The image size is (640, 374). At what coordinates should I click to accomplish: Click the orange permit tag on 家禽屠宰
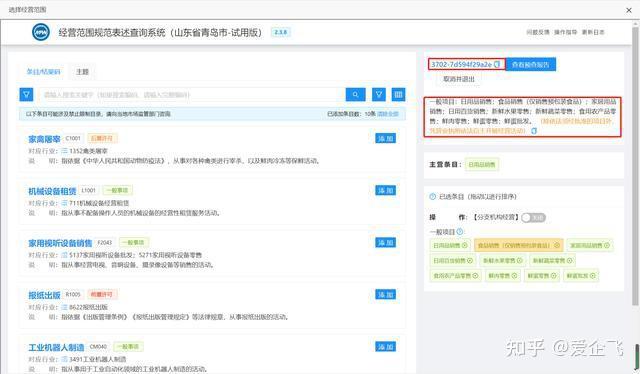(102, 138)
